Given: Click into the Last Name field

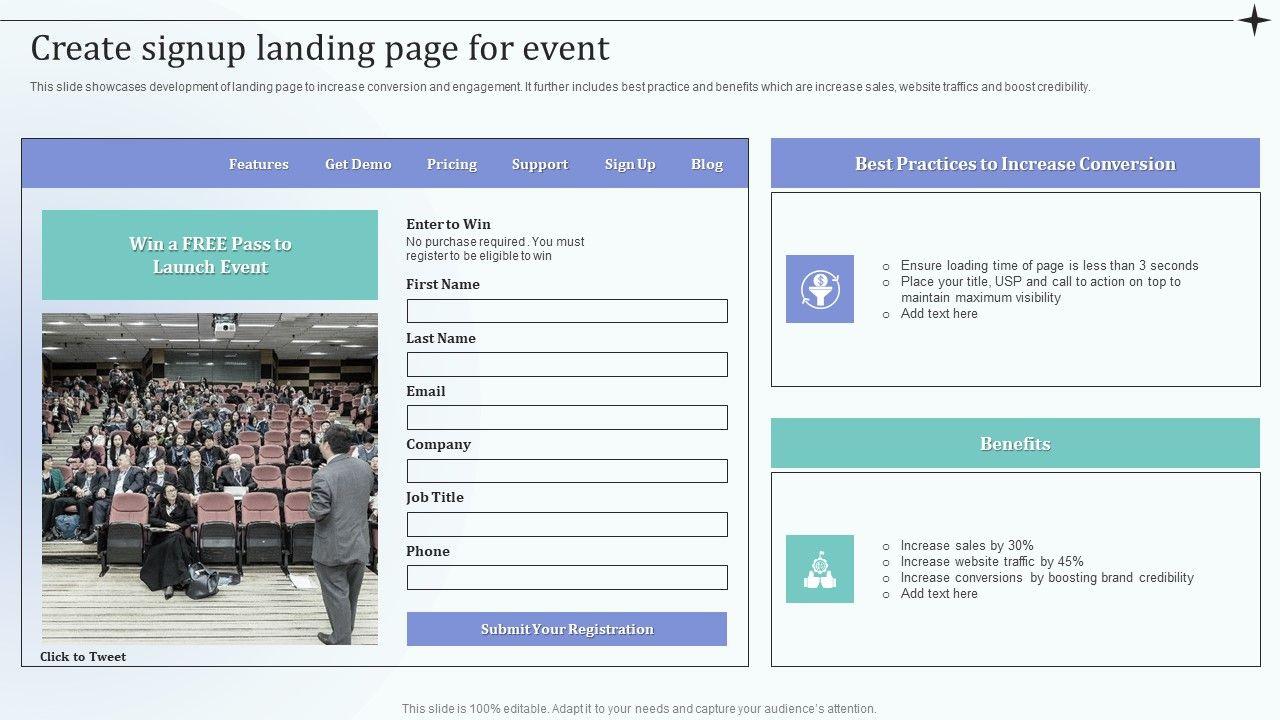Looking at the screenshot, I should pos(567,364).
